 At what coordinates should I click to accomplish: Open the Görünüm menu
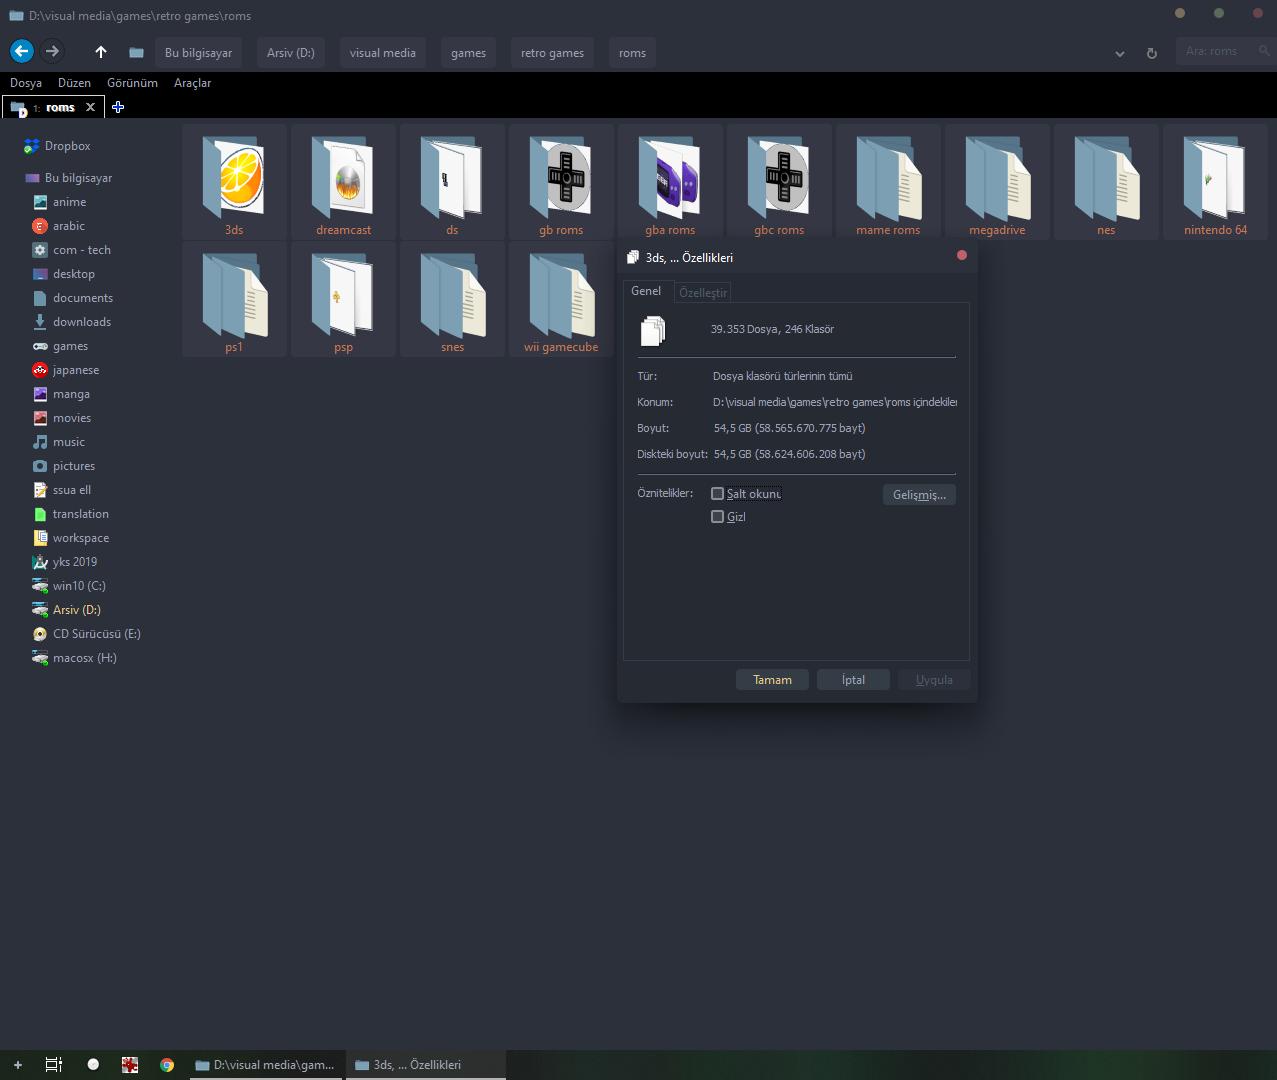pos(133,83)
